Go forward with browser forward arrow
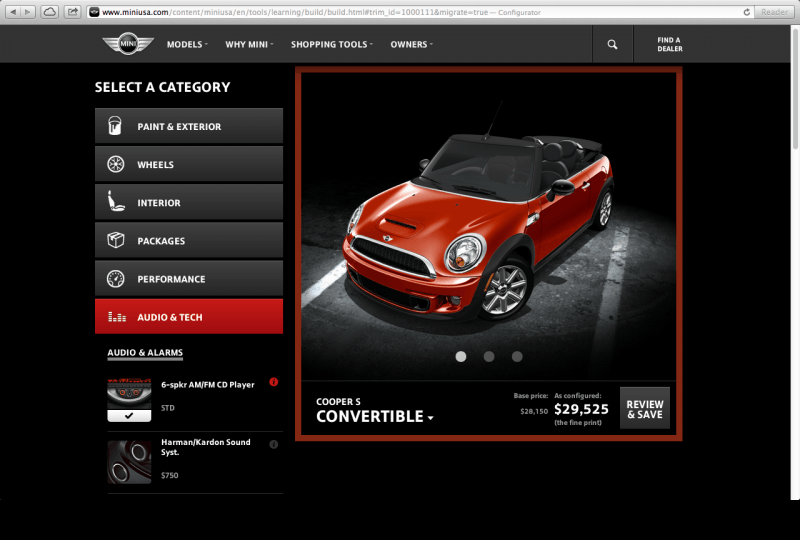Viewport: 800px width, 540px height. pos(28,12)
